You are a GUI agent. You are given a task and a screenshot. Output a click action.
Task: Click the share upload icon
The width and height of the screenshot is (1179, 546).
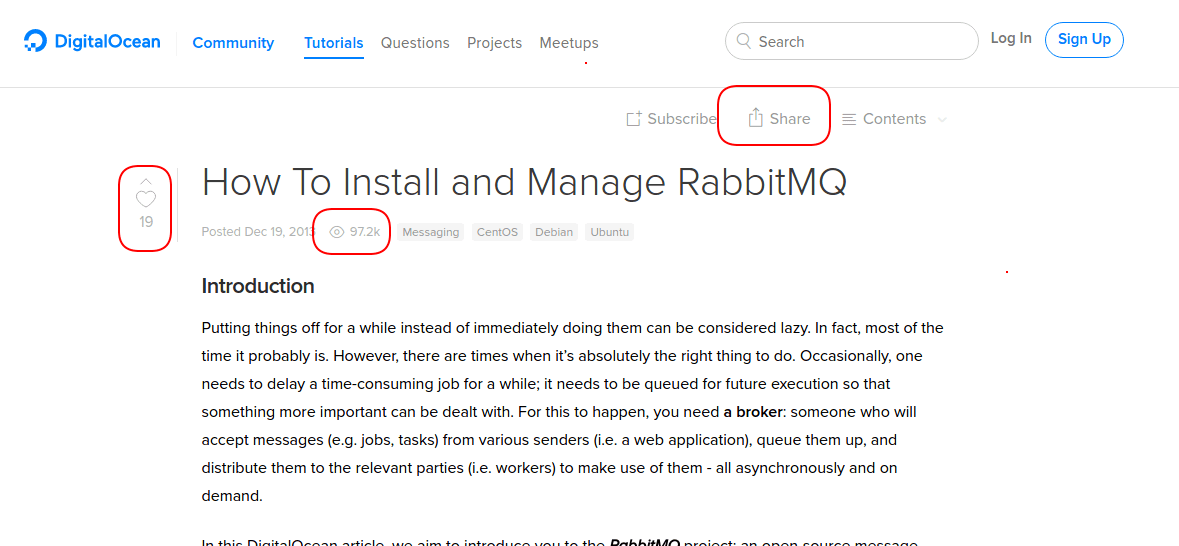(x=756, y=117)
